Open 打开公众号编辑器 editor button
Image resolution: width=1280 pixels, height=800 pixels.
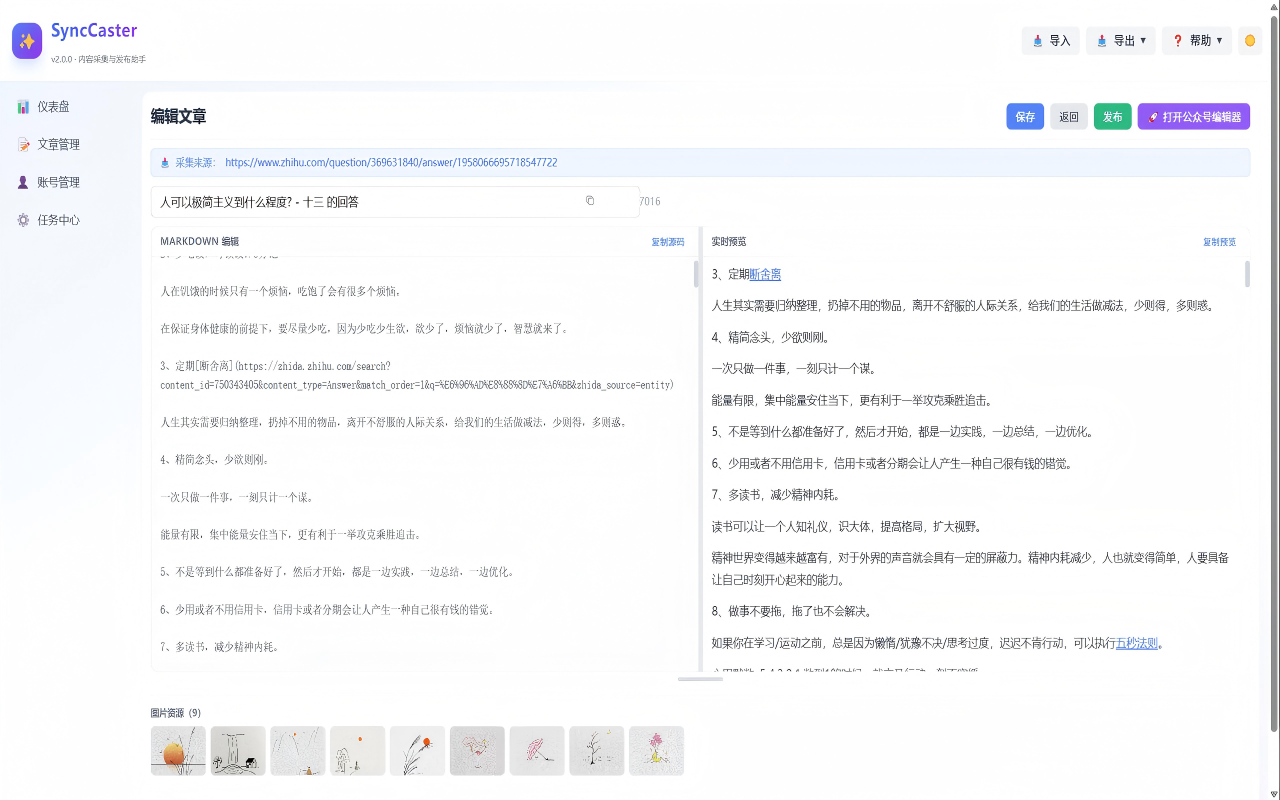[x=1193, y=117]
